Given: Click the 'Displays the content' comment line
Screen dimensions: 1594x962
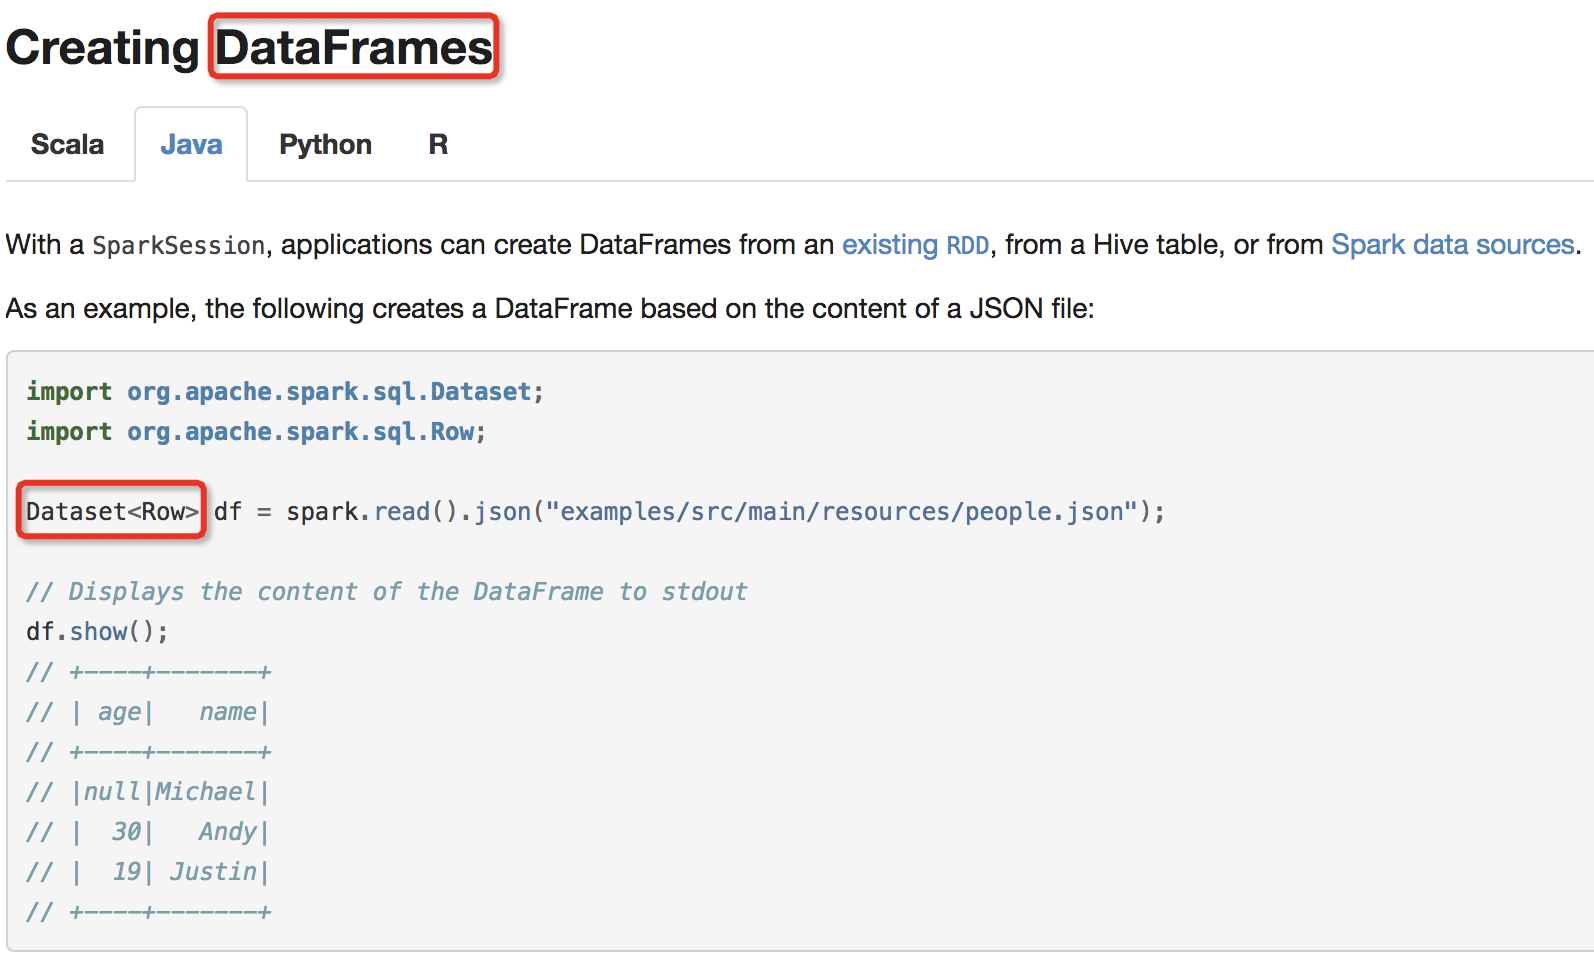Looking at the screenshot, I should (x=386, y=592).
